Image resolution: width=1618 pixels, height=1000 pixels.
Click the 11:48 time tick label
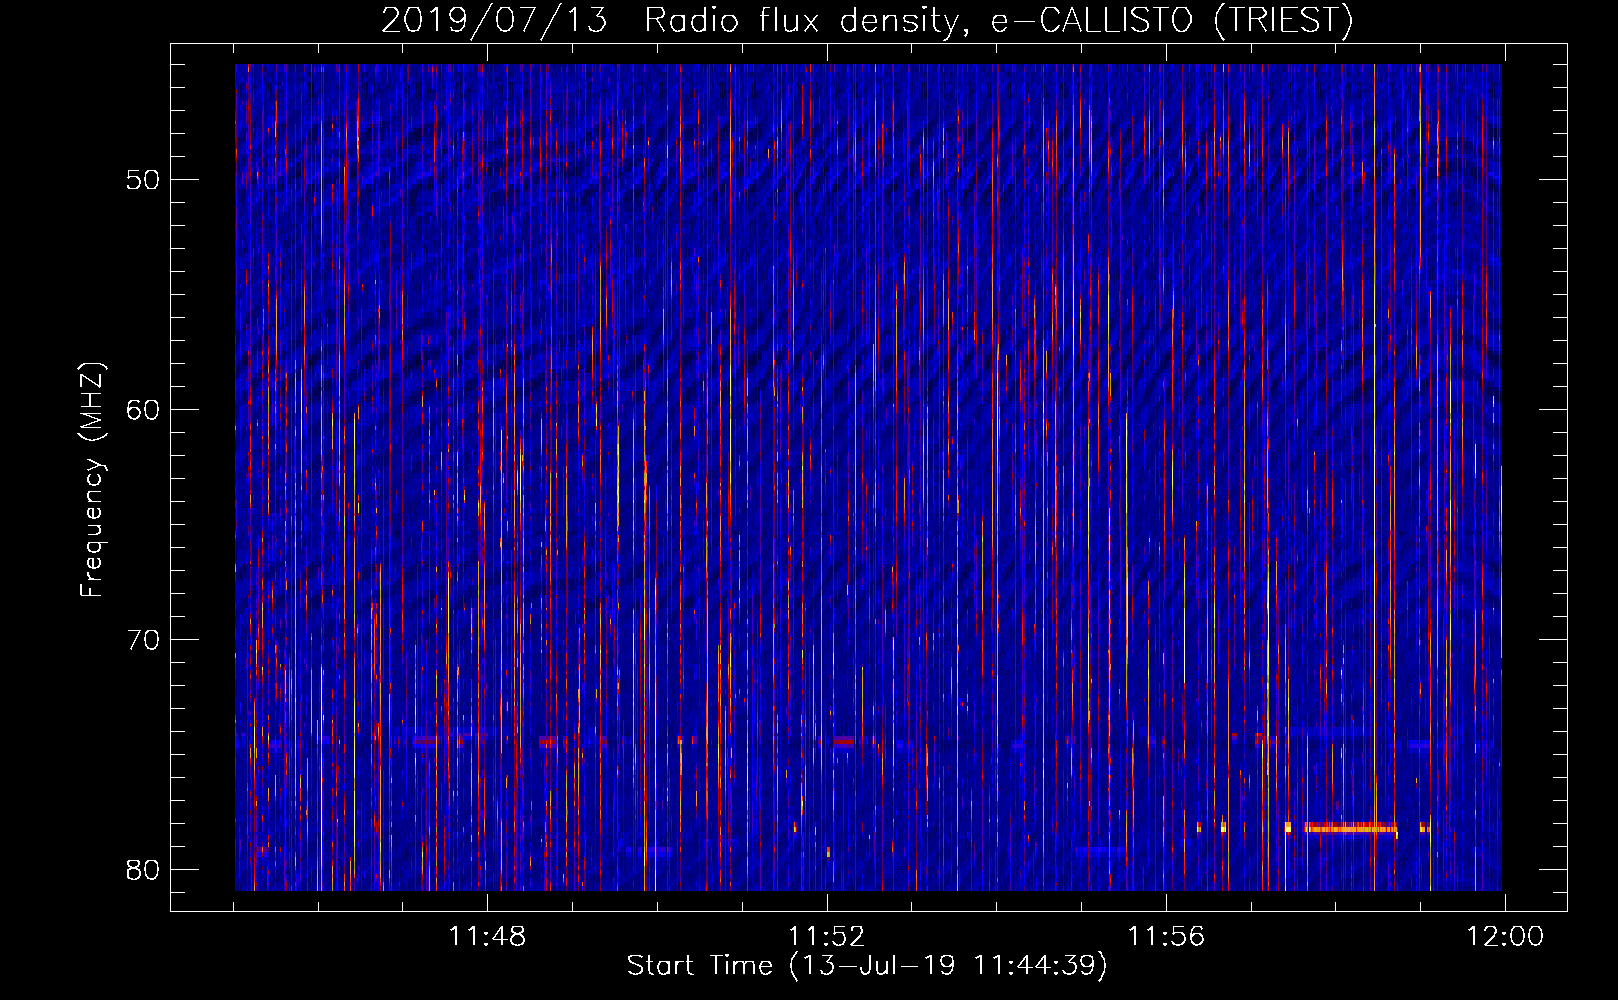(x=487, y=937)
